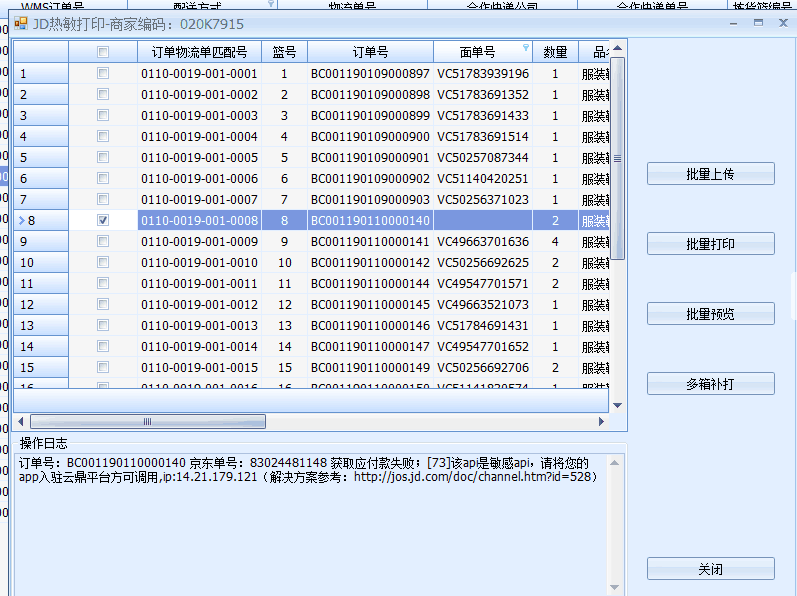Viewport: 797px width, 596px height.
Task: Select row header number 10
Action: (x=41, y=262)
